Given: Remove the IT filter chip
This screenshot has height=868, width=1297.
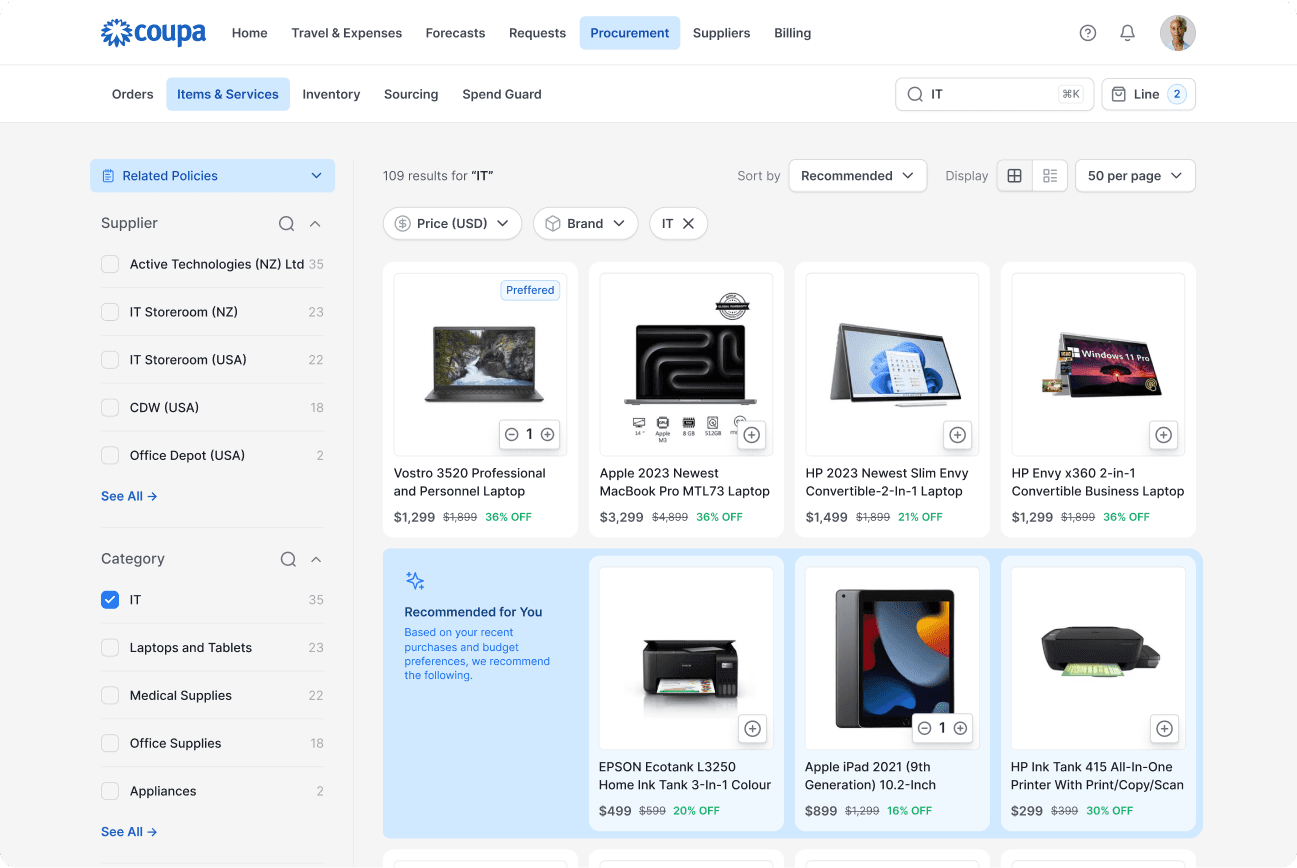Looking at the screenshot, I should 688,224.
